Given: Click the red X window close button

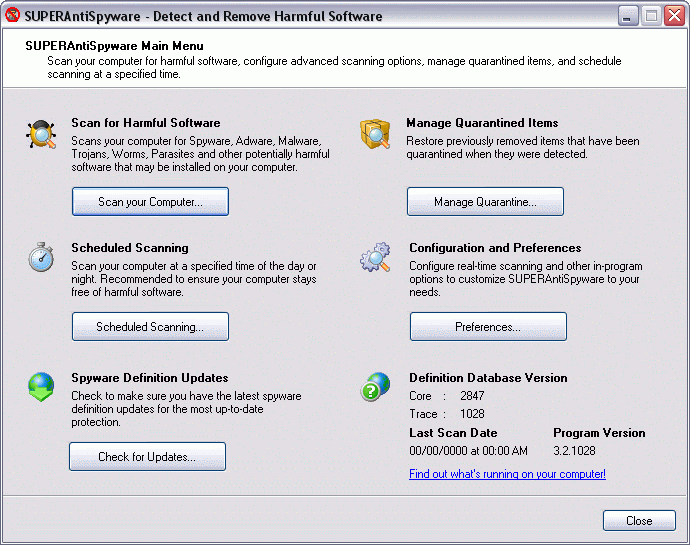Looking at the screenshot, I should pyautogui.click(x=675, y=16).
